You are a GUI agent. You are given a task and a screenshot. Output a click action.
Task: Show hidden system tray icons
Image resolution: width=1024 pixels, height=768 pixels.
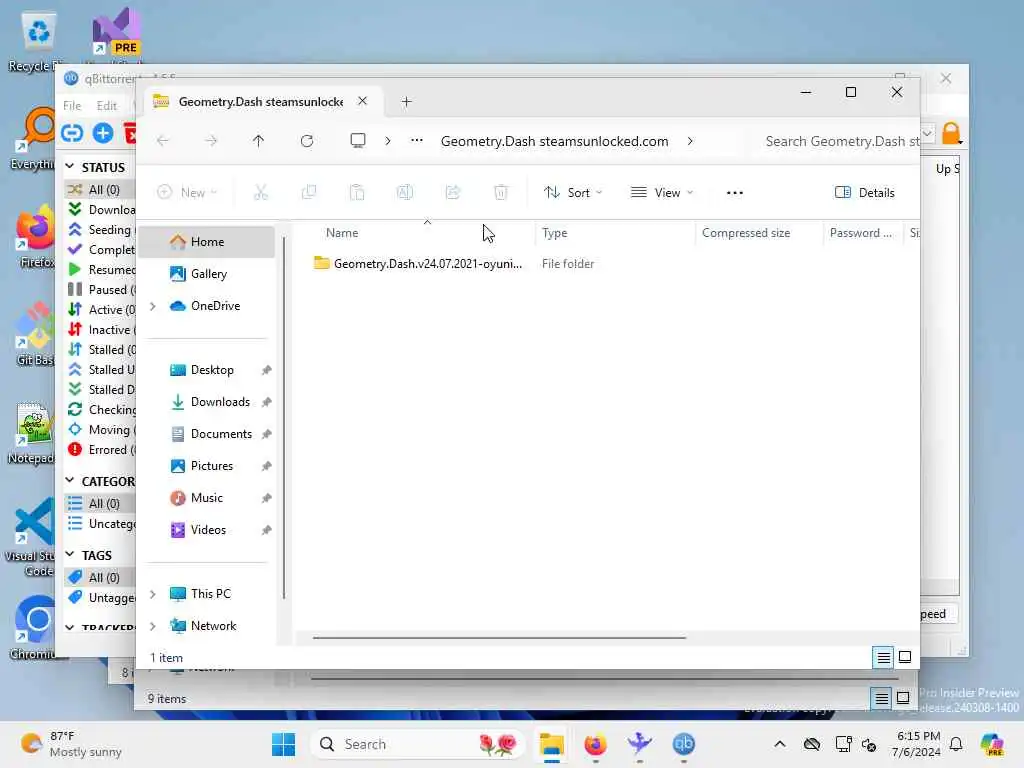[780, 744]
